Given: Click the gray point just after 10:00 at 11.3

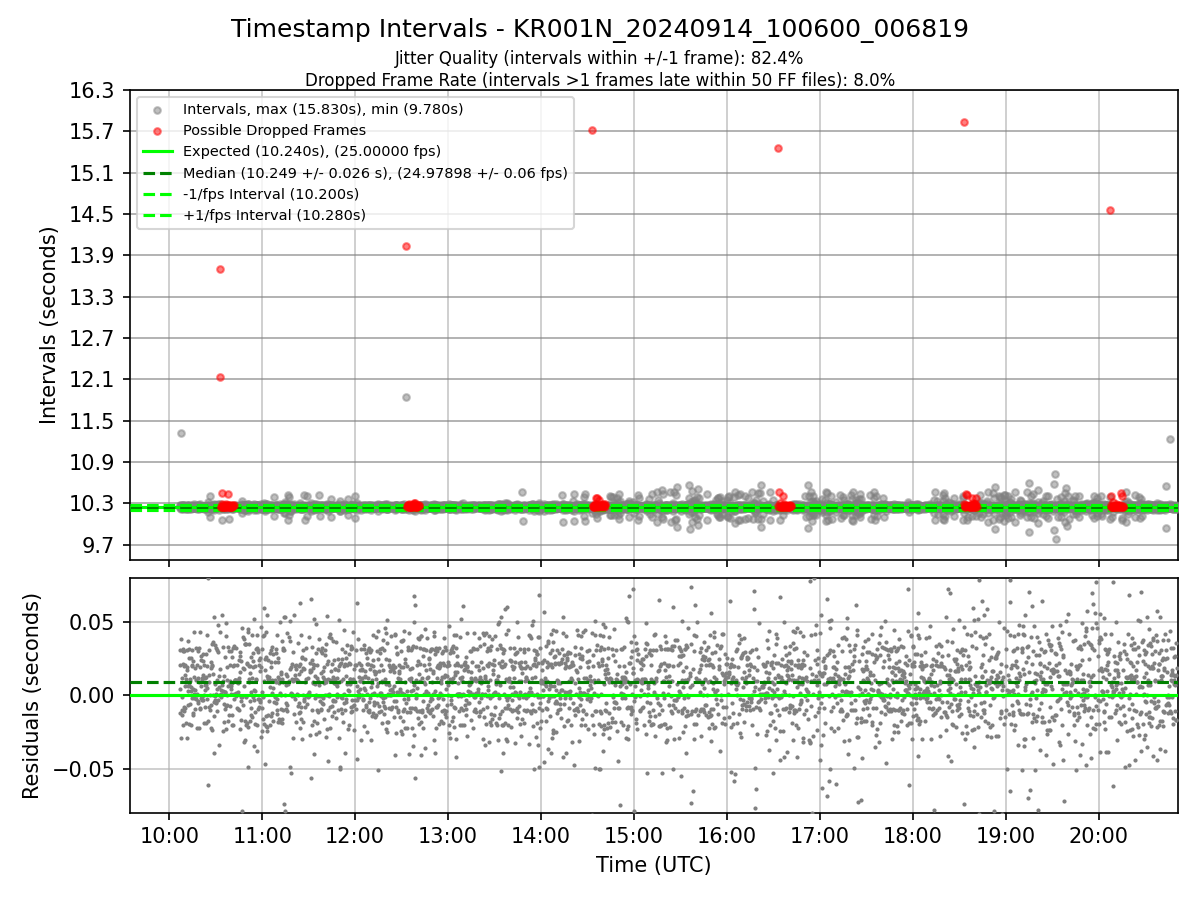Looking at the screenshot, I should [181, 433].
